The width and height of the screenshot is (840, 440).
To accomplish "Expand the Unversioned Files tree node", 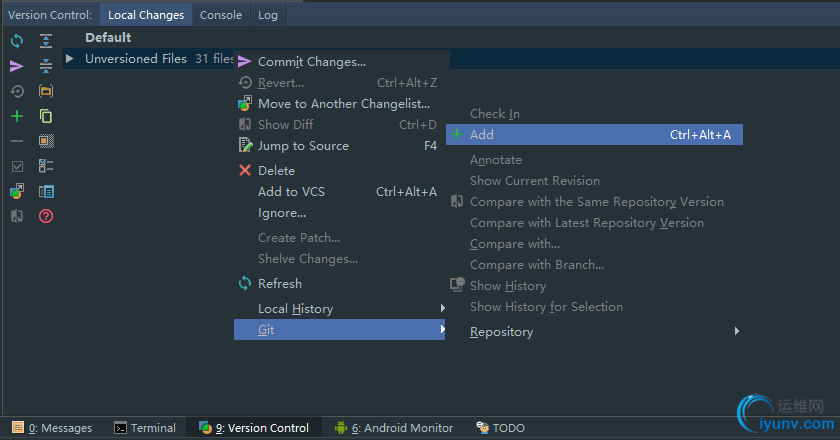I will tap(70, 59).
